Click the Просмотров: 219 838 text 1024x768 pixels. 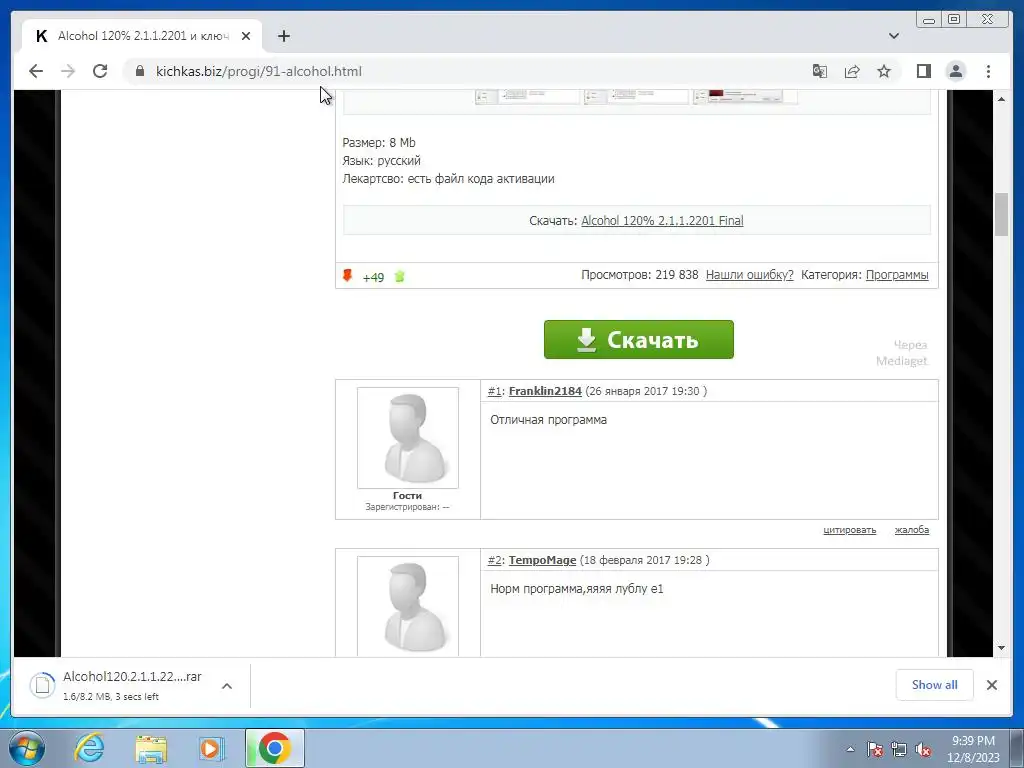point(639,275)
